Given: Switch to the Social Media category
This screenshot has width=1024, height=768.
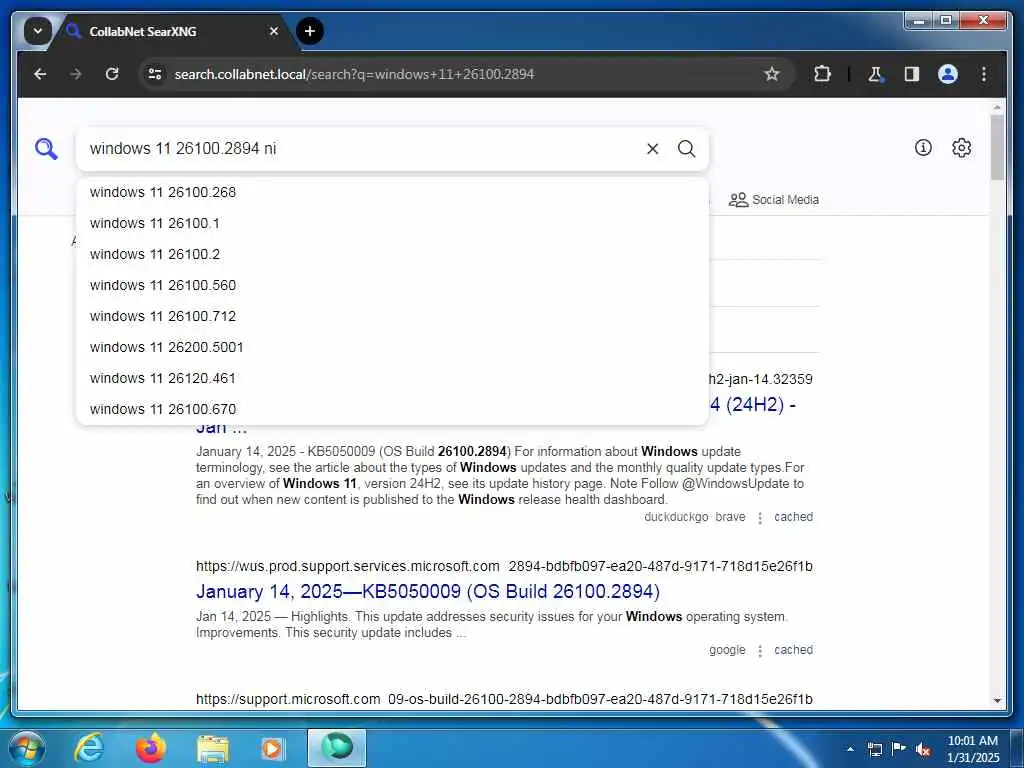Looking at the screenshot, I should coord(774,200).
